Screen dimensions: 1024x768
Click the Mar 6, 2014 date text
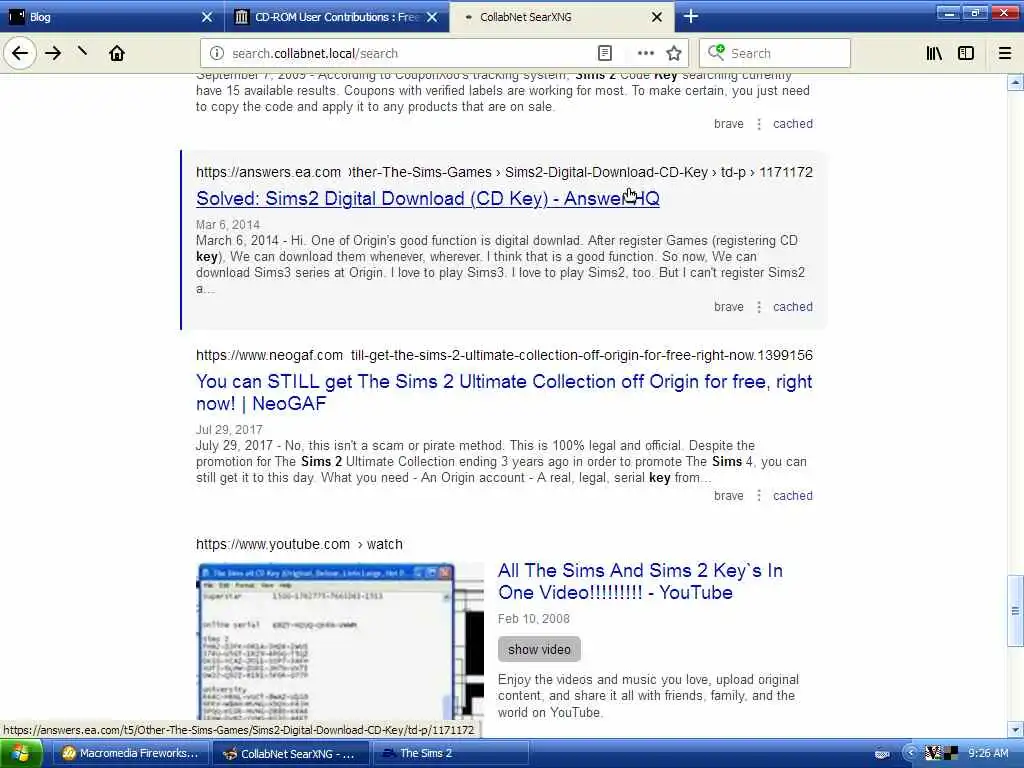pos(228,225)
